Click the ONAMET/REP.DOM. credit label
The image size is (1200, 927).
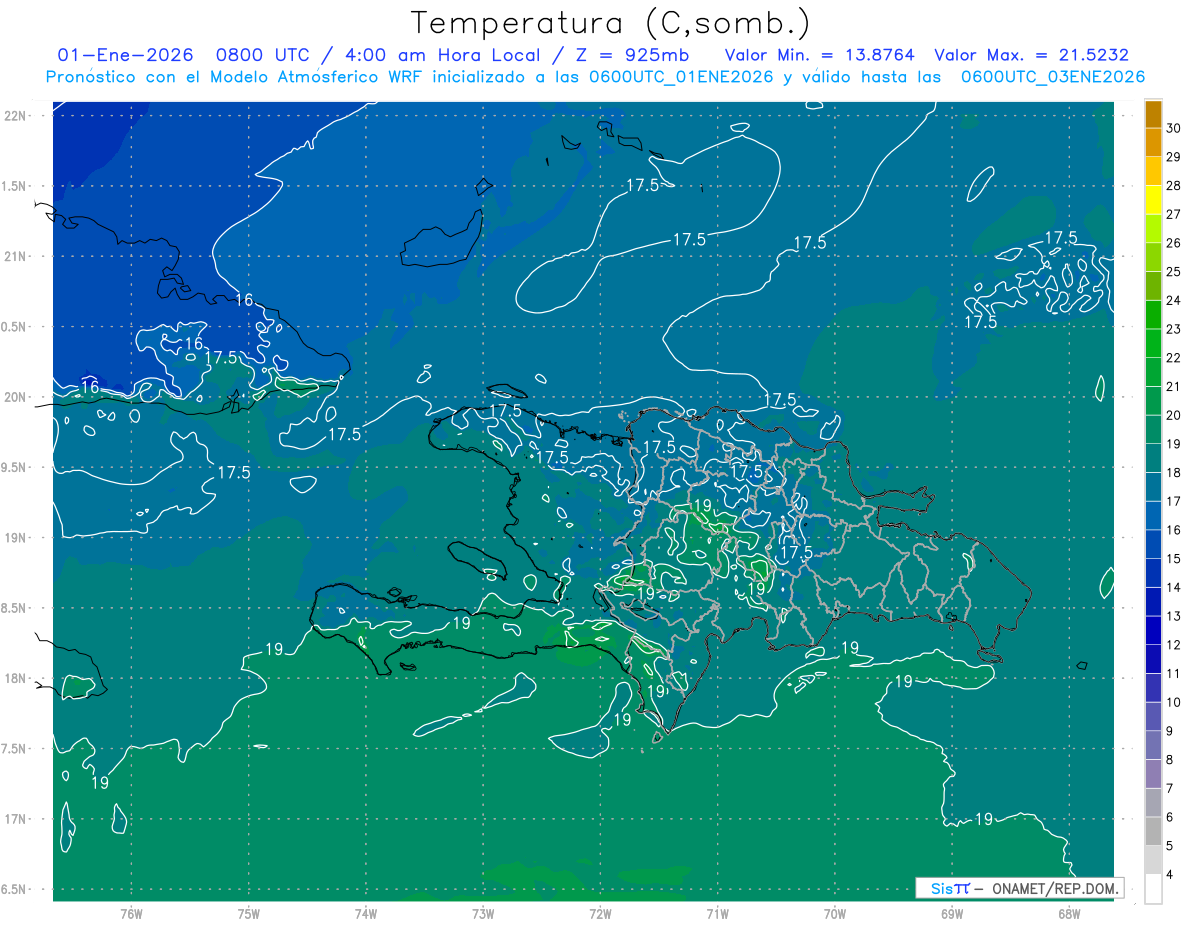(1054, 888)
